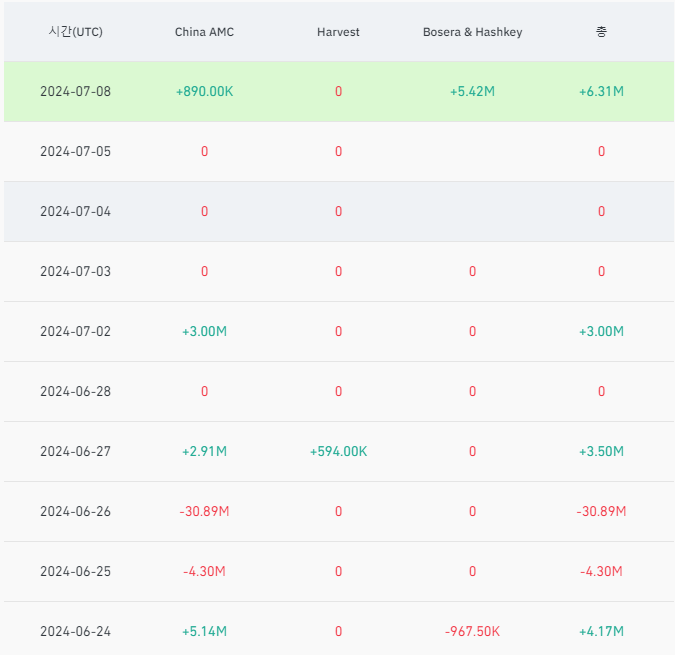The image size is (675, 655).
Task: Click the +890.00K China AMC value
Action: pos(204,92)
